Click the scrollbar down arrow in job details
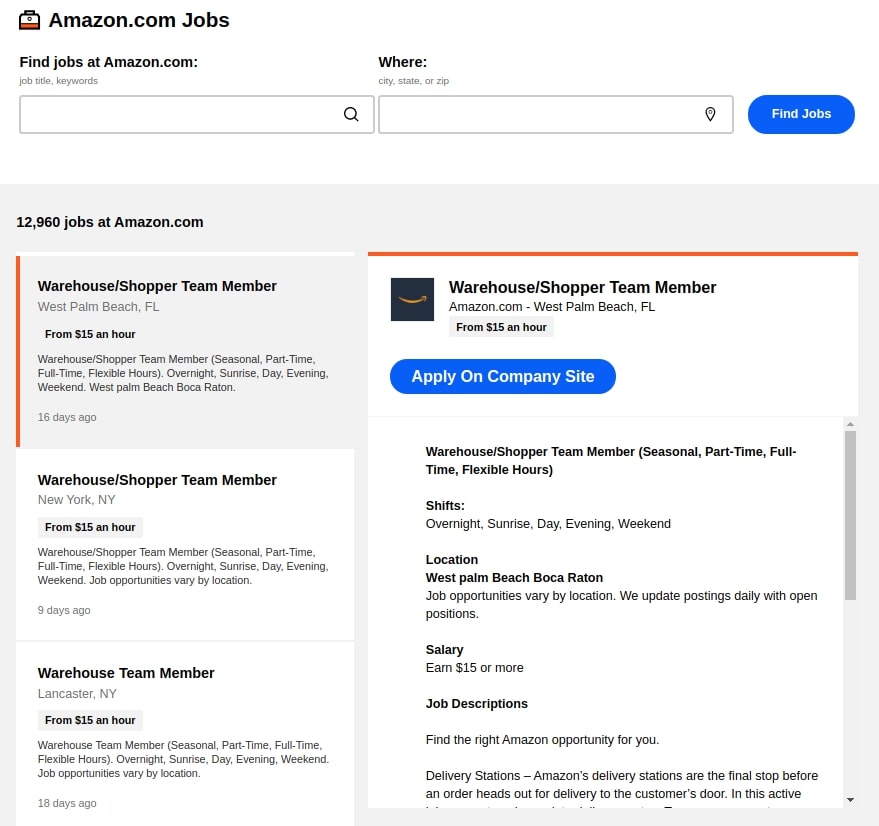The width and height of the screenshot is (879, 826). pyautogui.click(x=850, y=800)
